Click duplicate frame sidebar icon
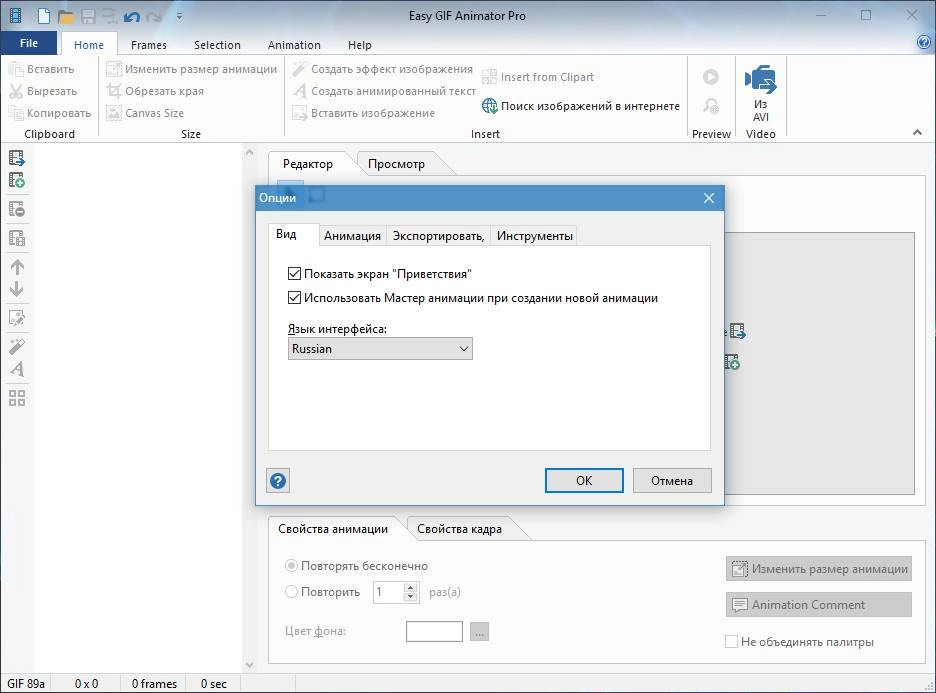The image size is (936, 693). (x=17, y=238)
